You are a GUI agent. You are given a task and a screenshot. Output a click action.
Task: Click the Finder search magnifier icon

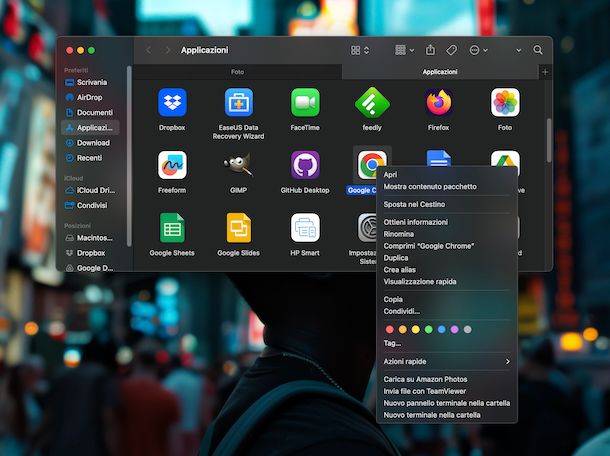coord(538,50)
